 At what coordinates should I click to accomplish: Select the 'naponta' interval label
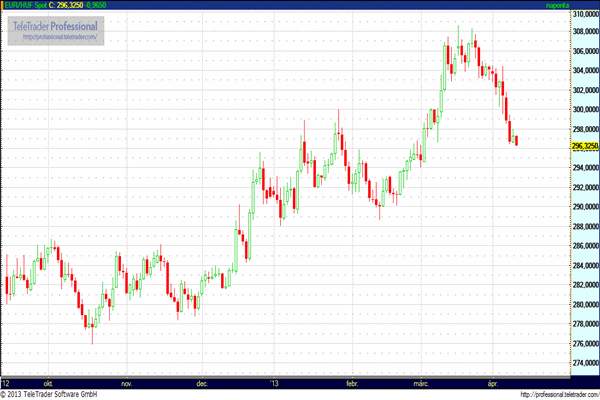(x=582, y=6)
